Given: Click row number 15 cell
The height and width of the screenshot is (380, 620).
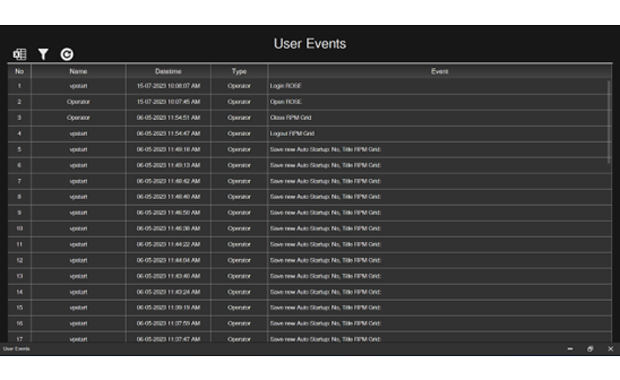Looking at the screenshot, I should [19, 307].
